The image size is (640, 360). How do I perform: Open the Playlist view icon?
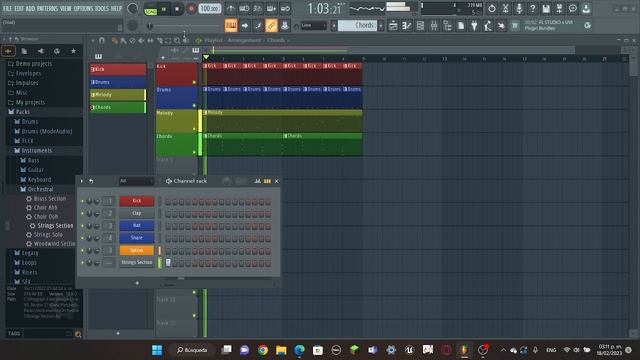coord(393,26)
